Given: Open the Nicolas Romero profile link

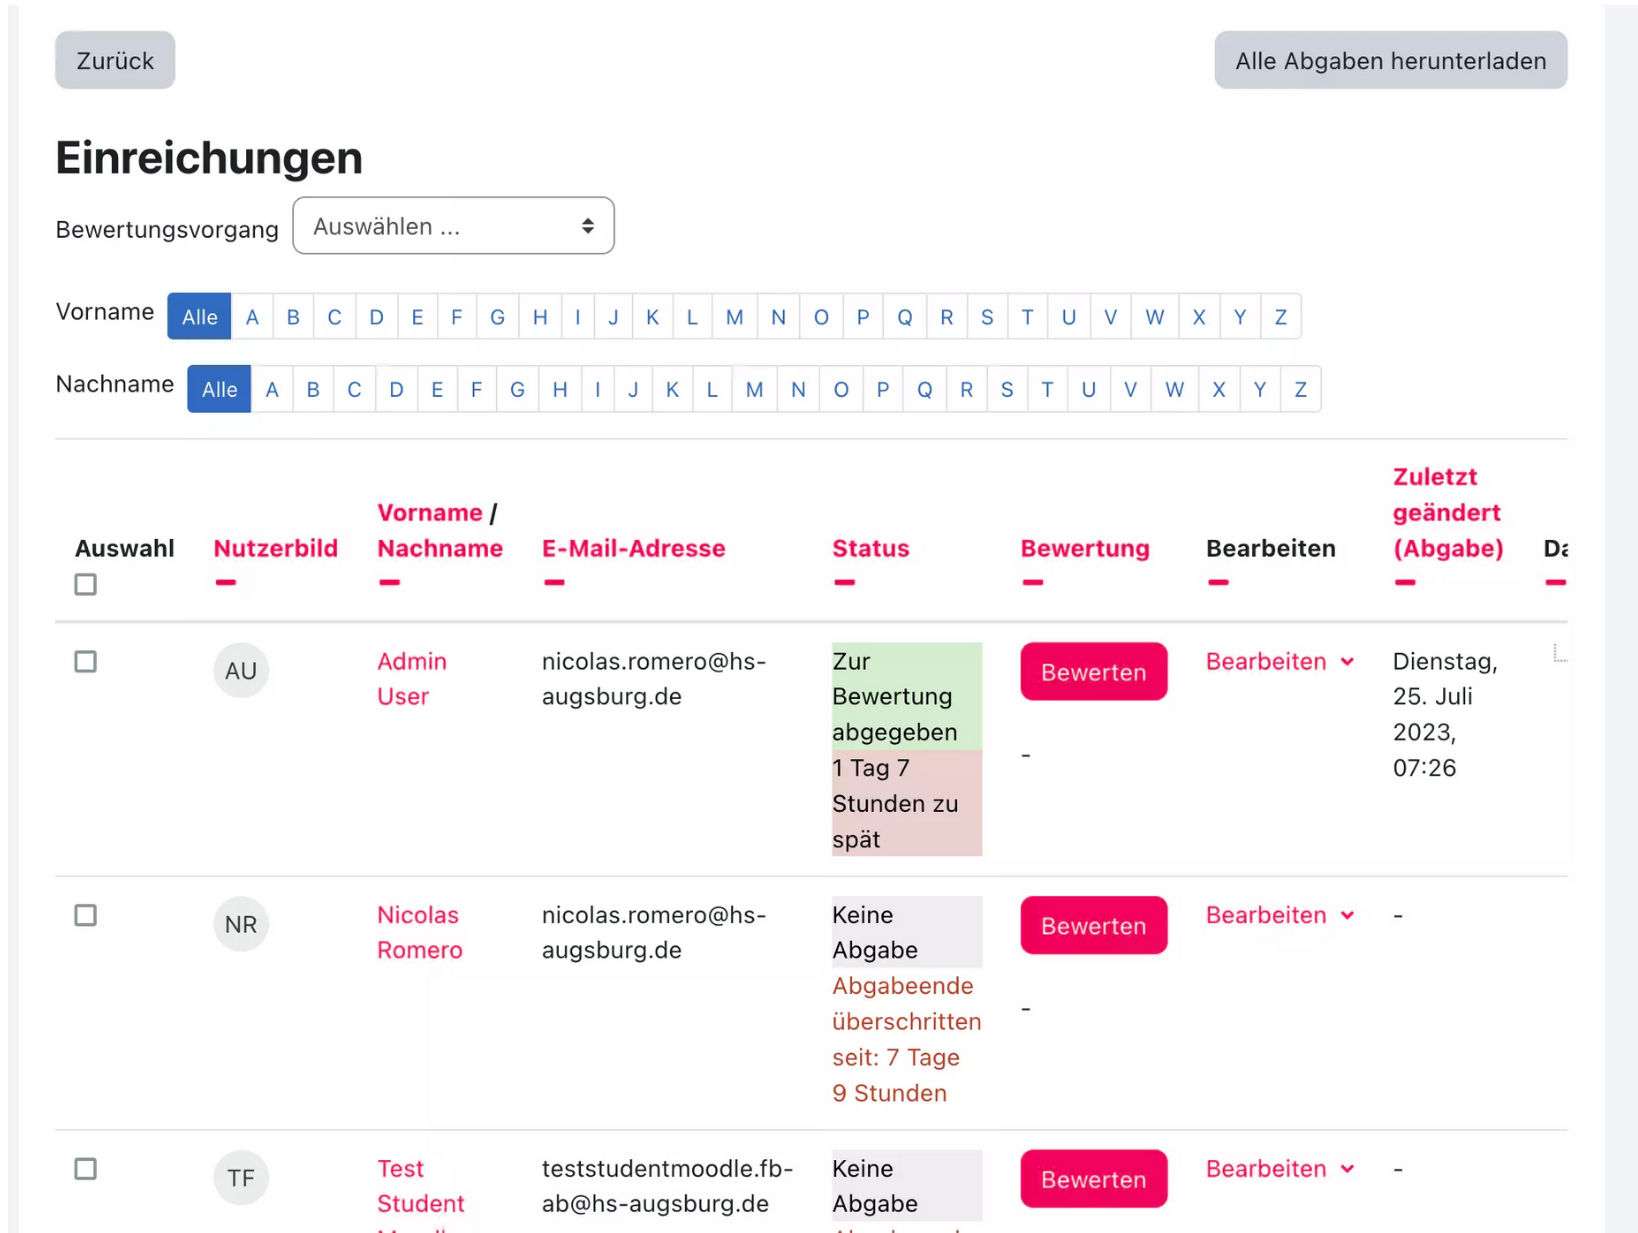Looking at the screenshot, I should (419, 932).
